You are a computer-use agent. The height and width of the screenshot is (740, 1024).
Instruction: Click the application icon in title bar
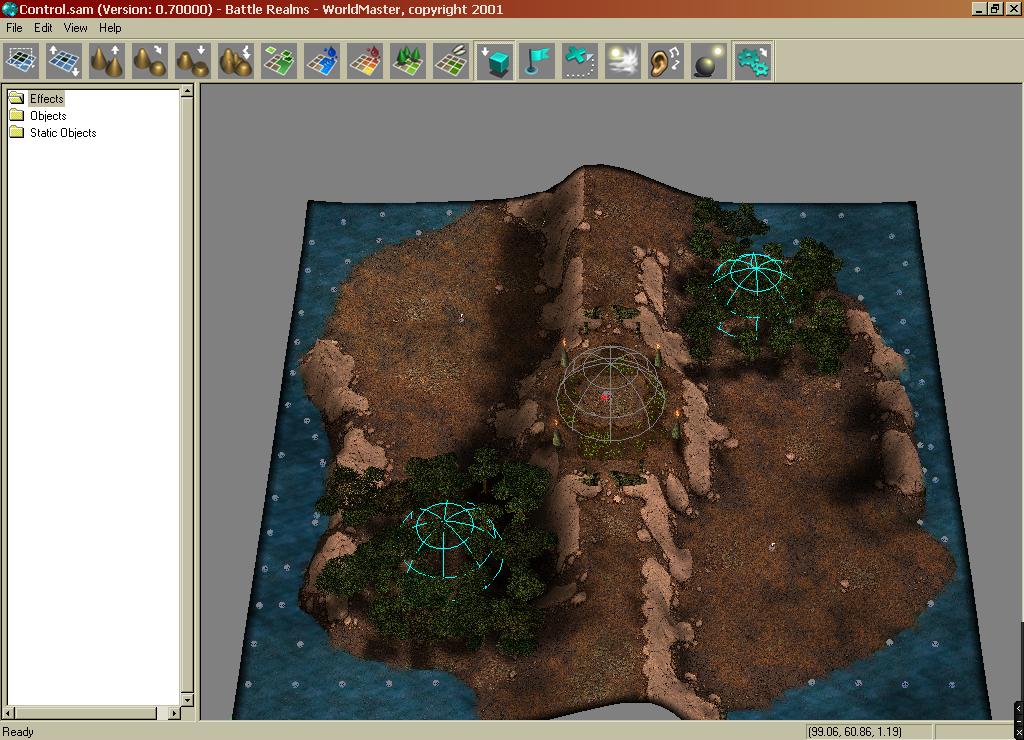pyautogui.click(x=8, y=8)
